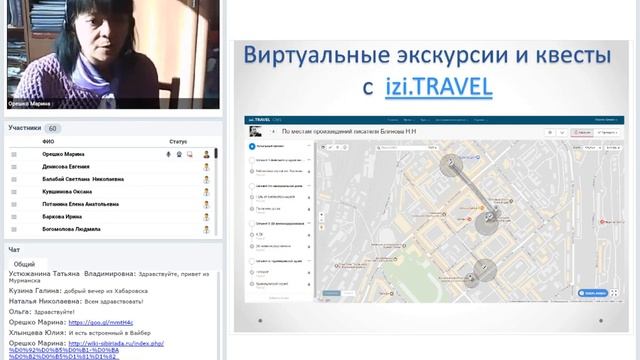Click the gray handle icon beside Баркова Ирина
Image resolution: width=640 pixels, height=360 pixels.
coord(14,217)
